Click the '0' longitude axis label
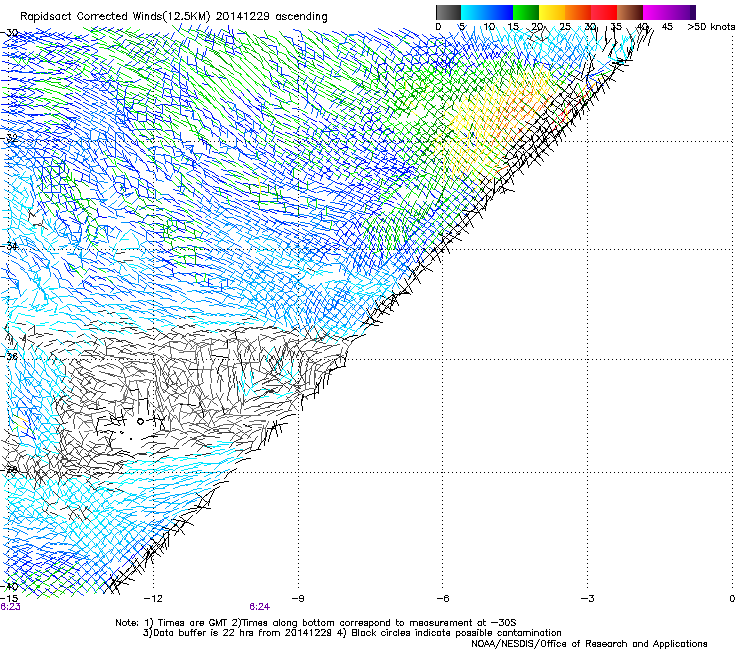This screenshot has width=740, height=650. pos(732,599)
